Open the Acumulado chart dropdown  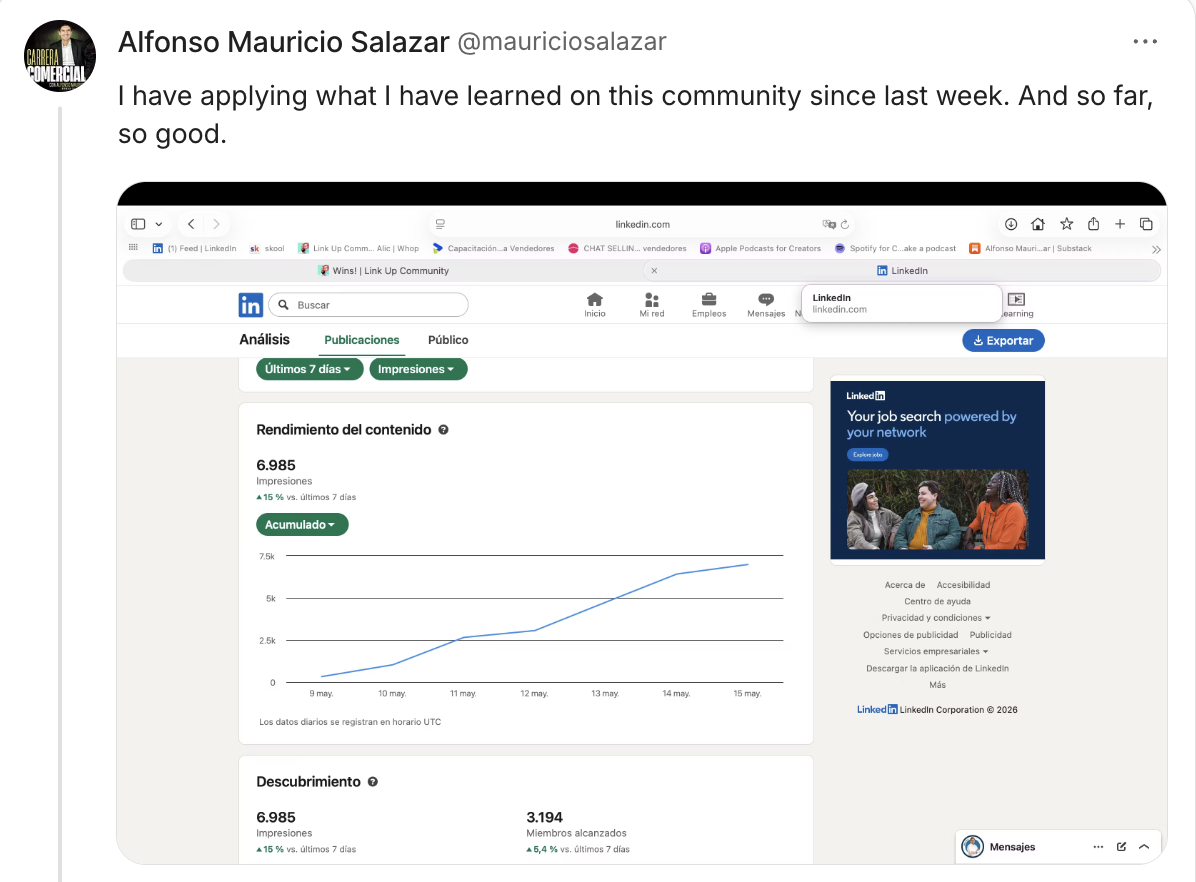pyautogui.click(x=302, y=525)
